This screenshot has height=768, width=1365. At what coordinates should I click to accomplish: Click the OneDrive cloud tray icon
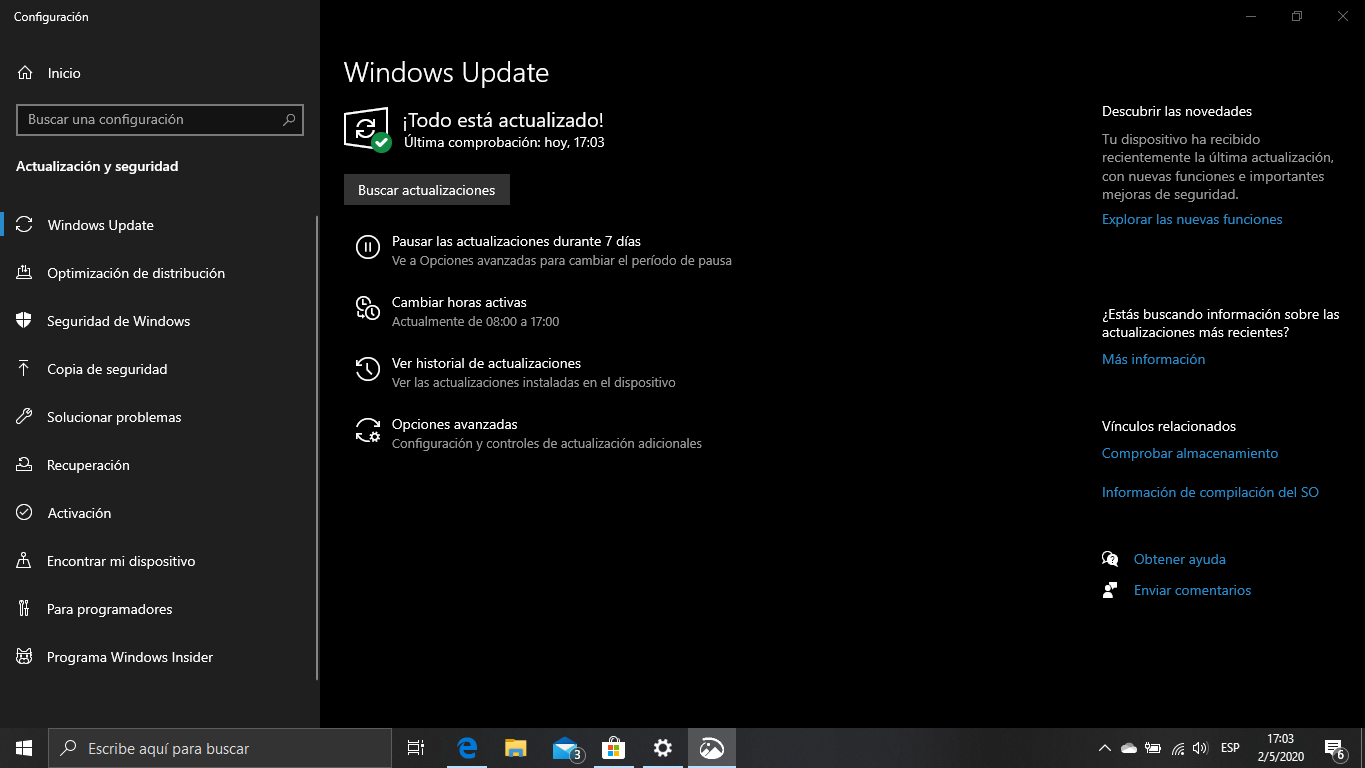click(1129, 748)
